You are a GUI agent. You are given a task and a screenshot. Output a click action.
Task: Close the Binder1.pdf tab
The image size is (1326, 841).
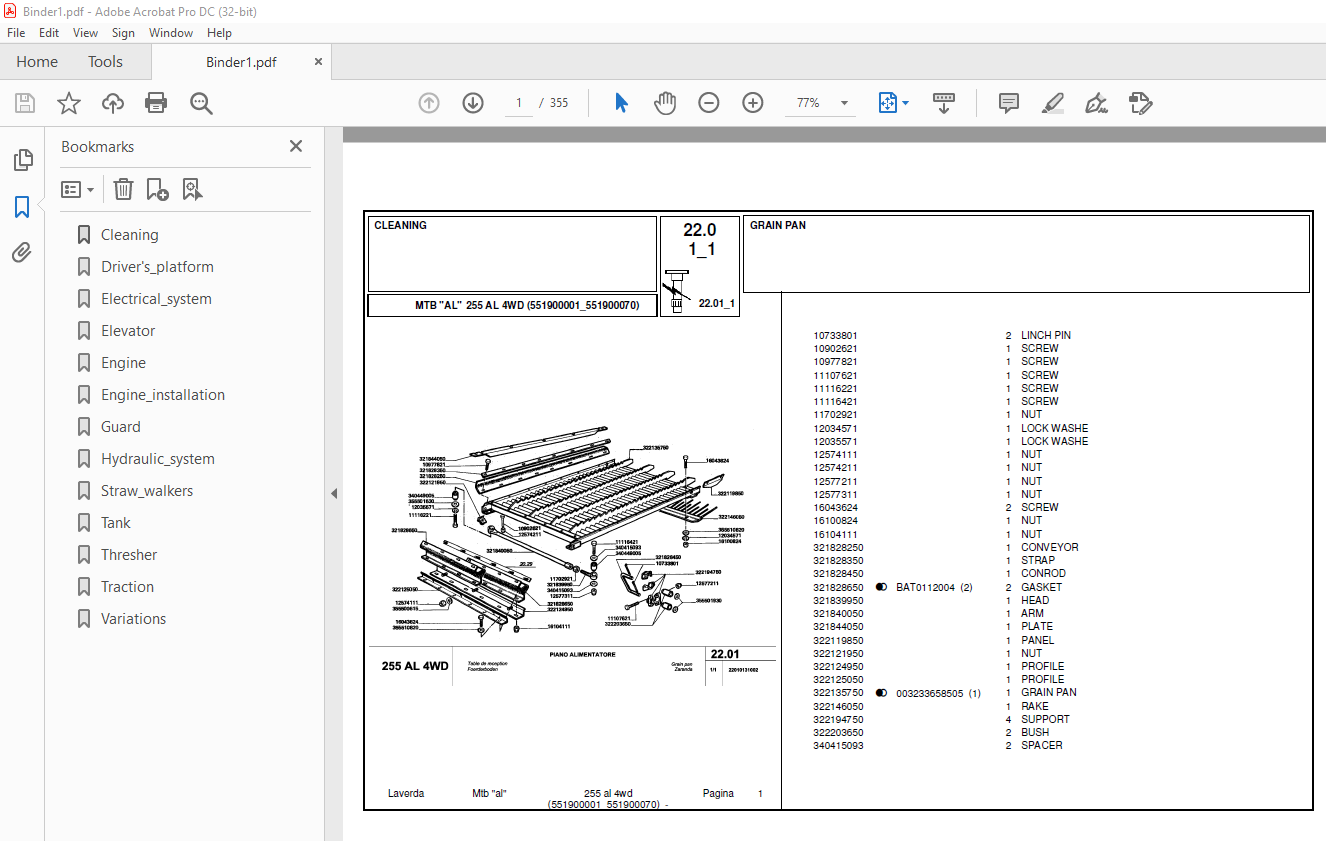tap(319, 61)
